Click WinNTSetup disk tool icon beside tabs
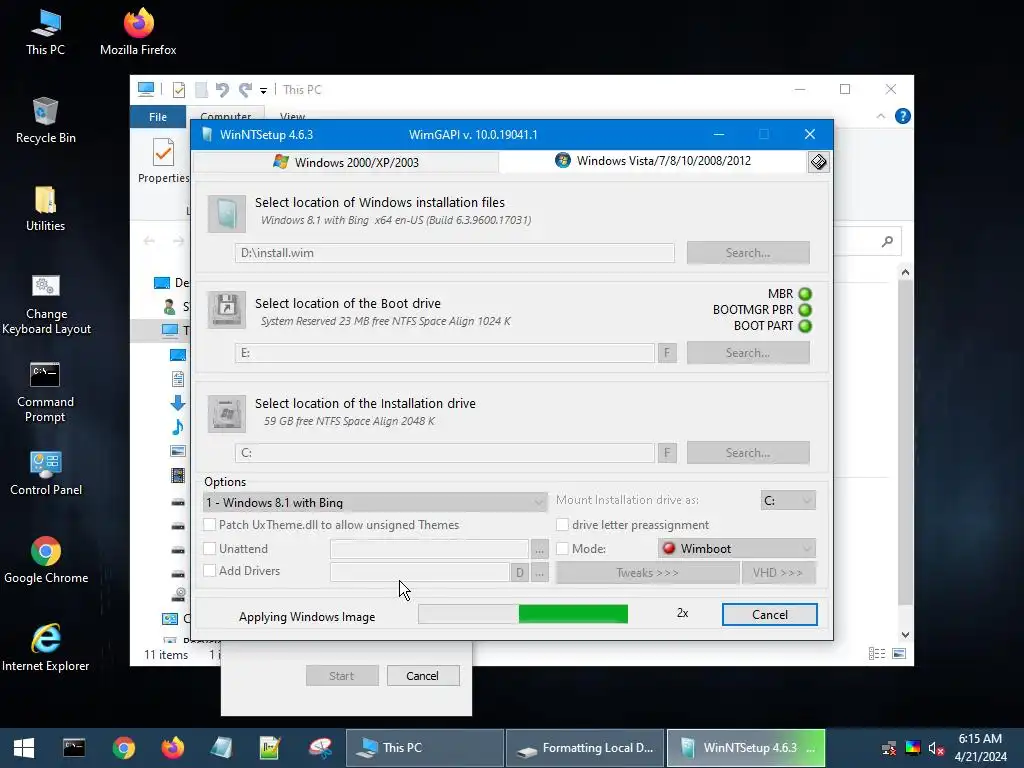The image size is (1024, 768). tap(818, 162)
